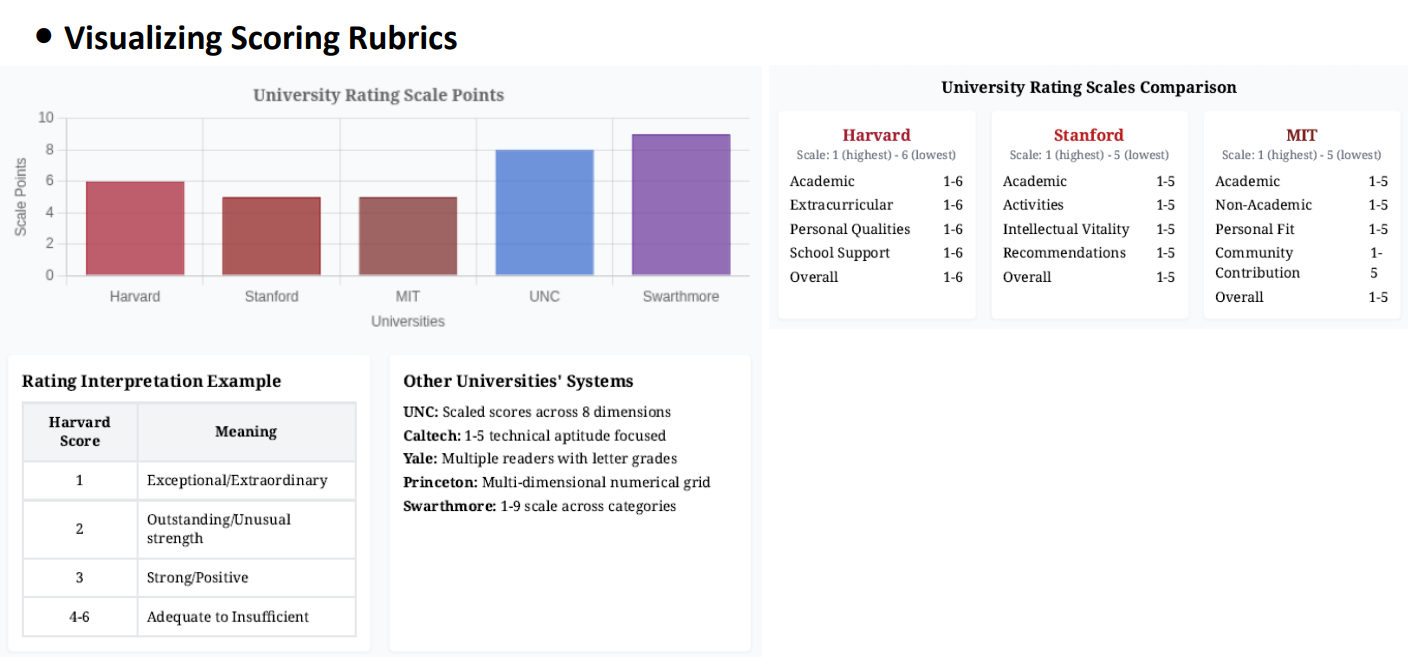Click the red "Stanford" card heading
Viewport: 1408px width, 670px height.
pyautogui.click(x=1089, y=135)
